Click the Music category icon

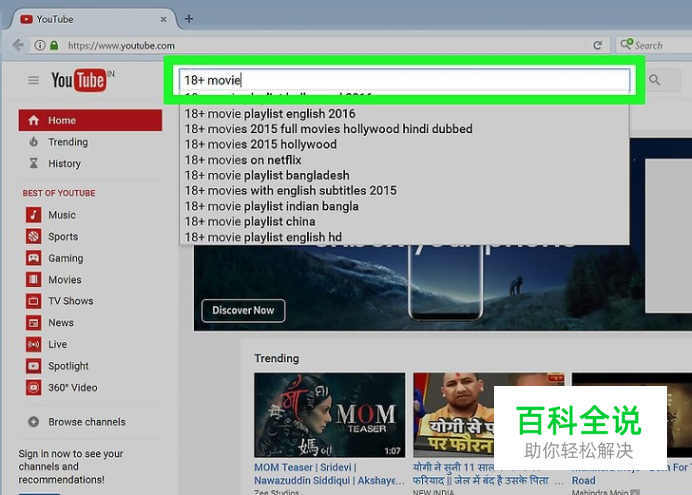pos(34,215)
